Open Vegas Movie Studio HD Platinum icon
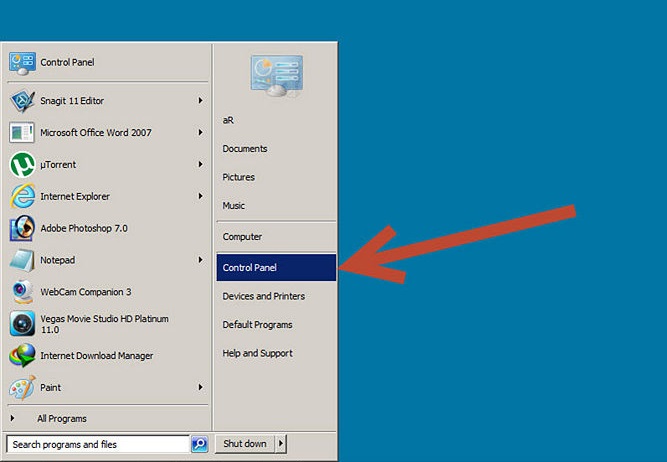This screenshot has height=462, width=667. click(x=22, y=324)
